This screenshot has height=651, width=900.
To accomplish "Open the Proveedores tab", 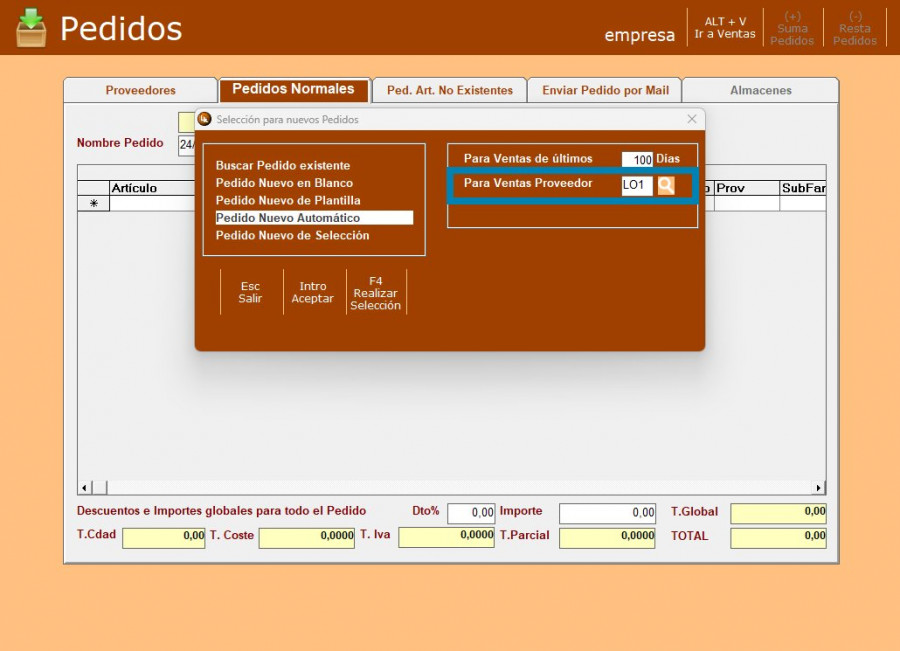I will (x=140, y=90).
